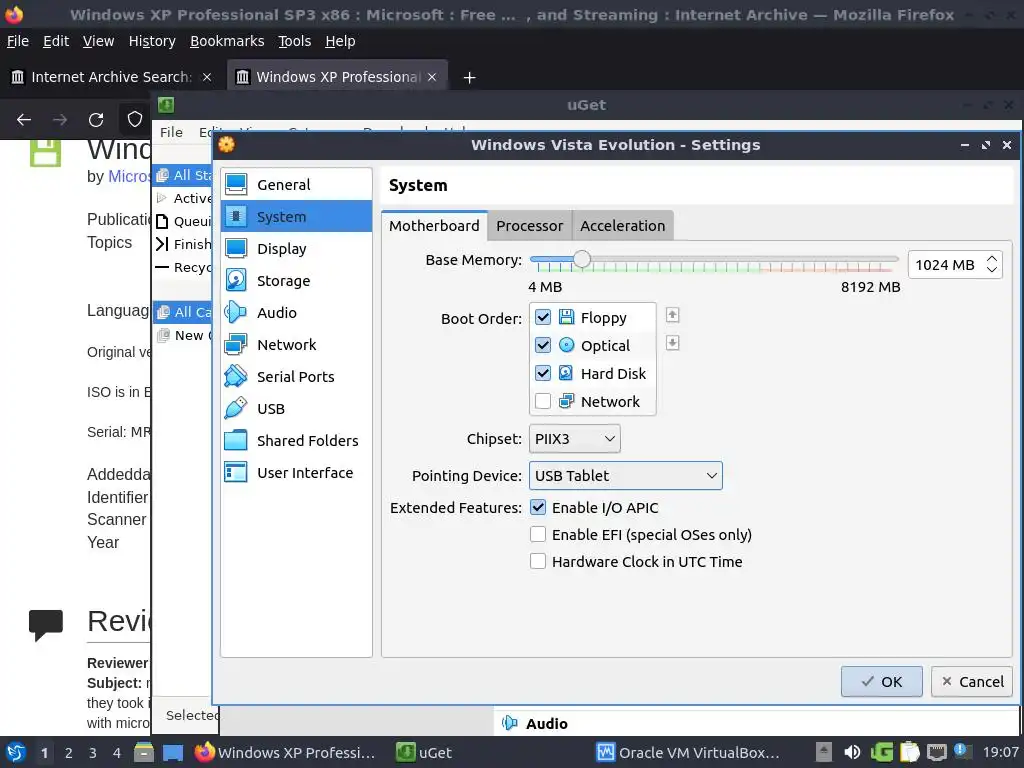The width and height of the screenshot is (1024, 768).
Task: Uncheck the Hard Disk boot checkbox
Action: click(x=543, y=373)
